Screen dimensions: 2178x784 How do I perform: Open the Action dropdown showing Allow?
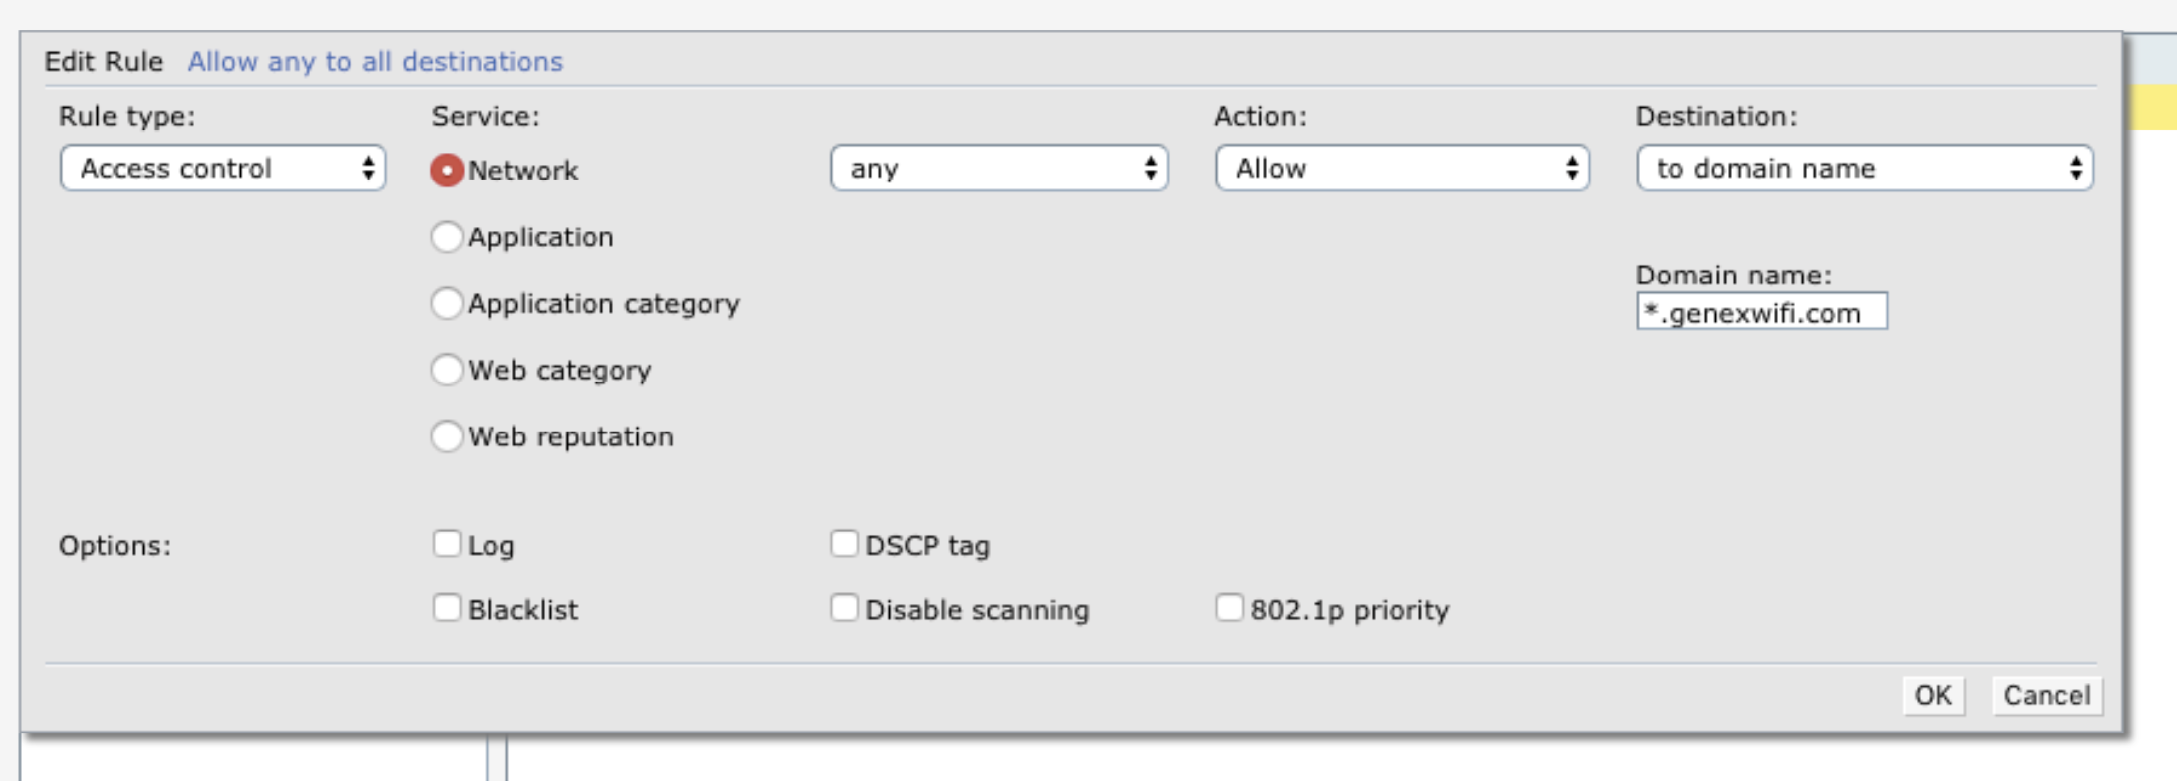[1402, 168]
